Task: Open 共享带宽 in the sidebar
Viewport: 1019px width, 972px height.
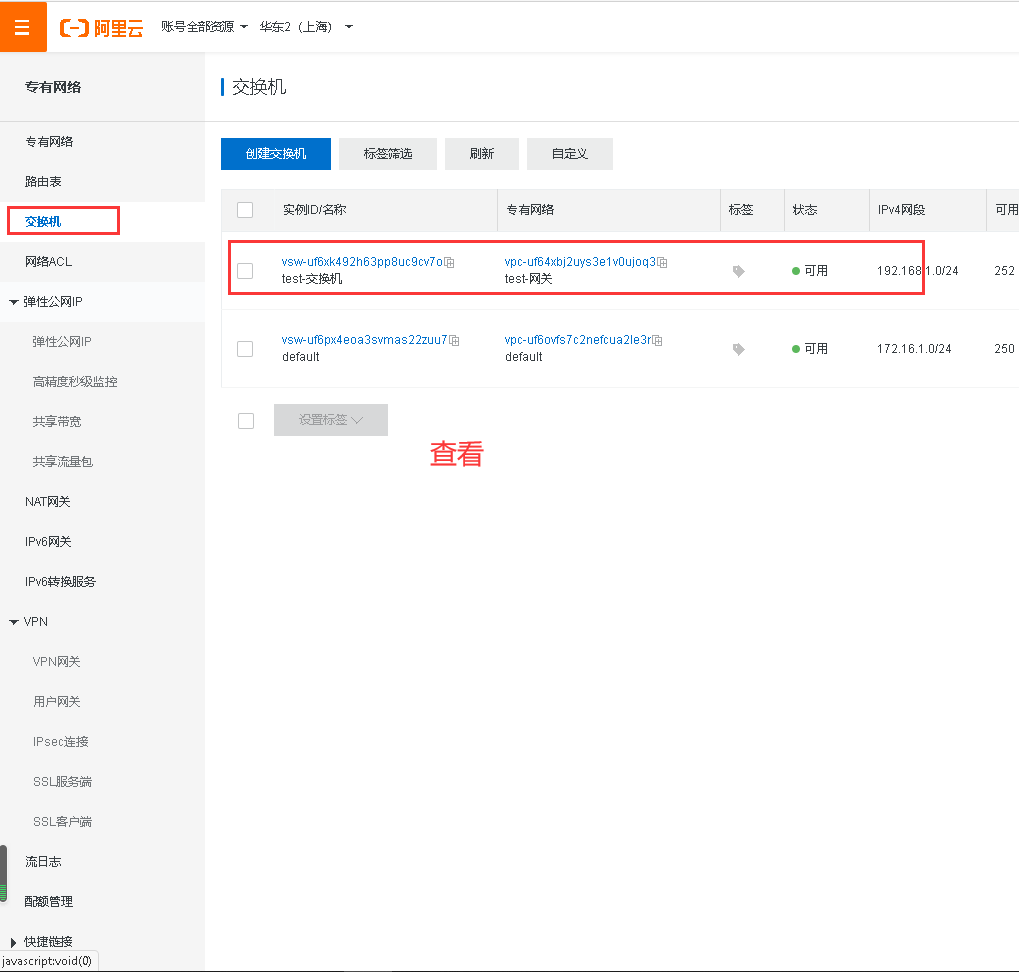Action: (x=57, y=422)
